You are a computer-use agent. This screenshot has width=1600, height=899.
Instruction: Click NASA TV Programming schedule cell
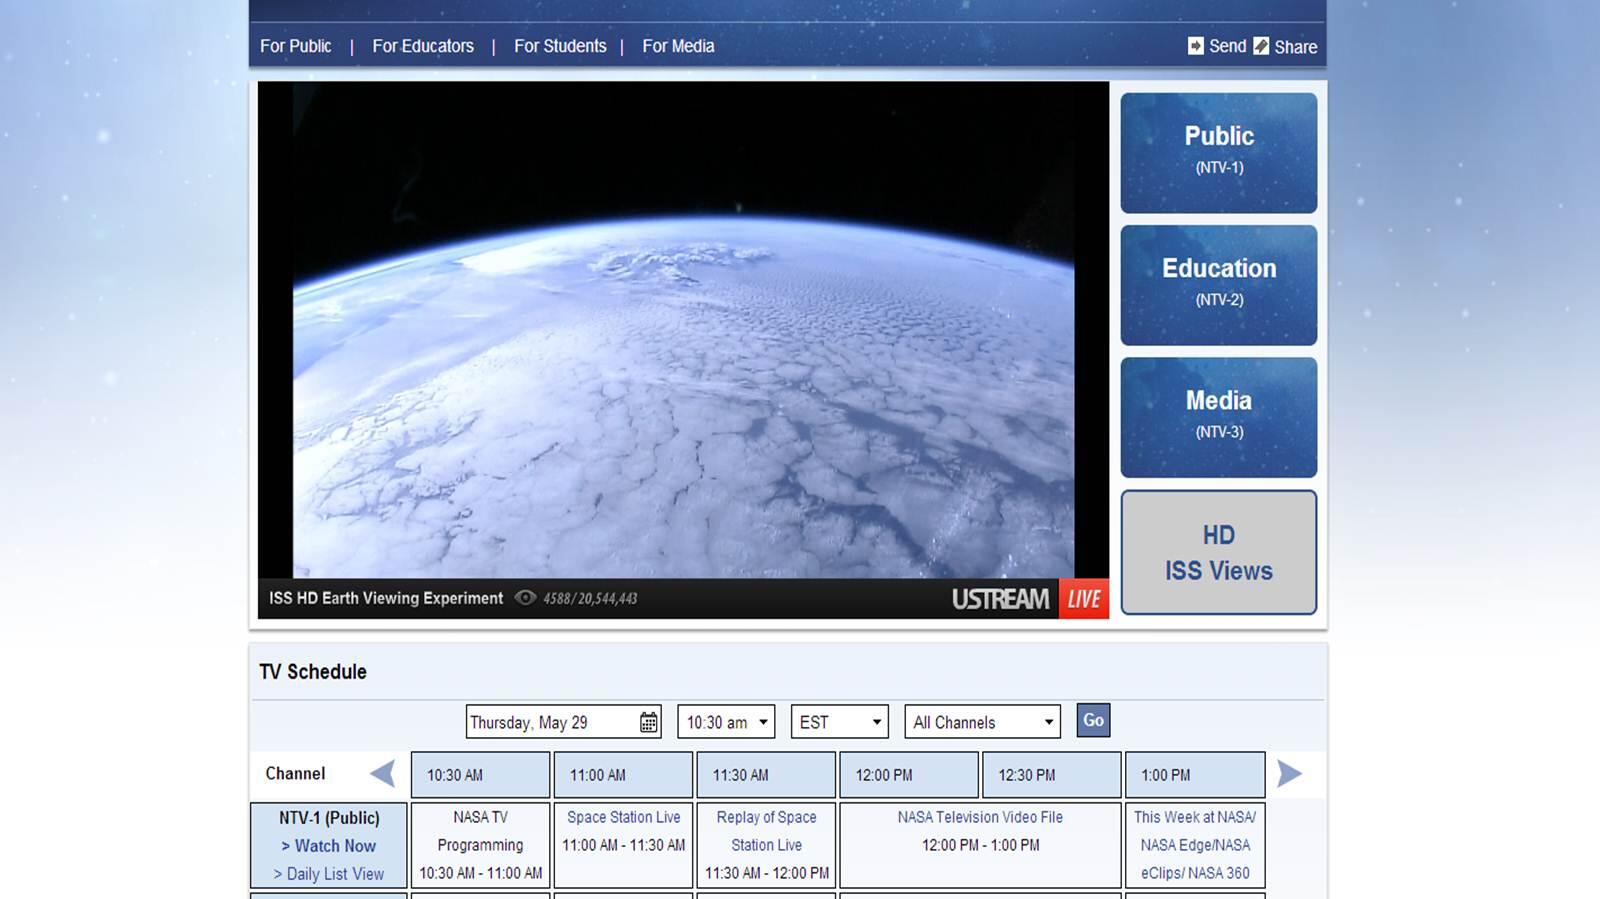point(480,845)
